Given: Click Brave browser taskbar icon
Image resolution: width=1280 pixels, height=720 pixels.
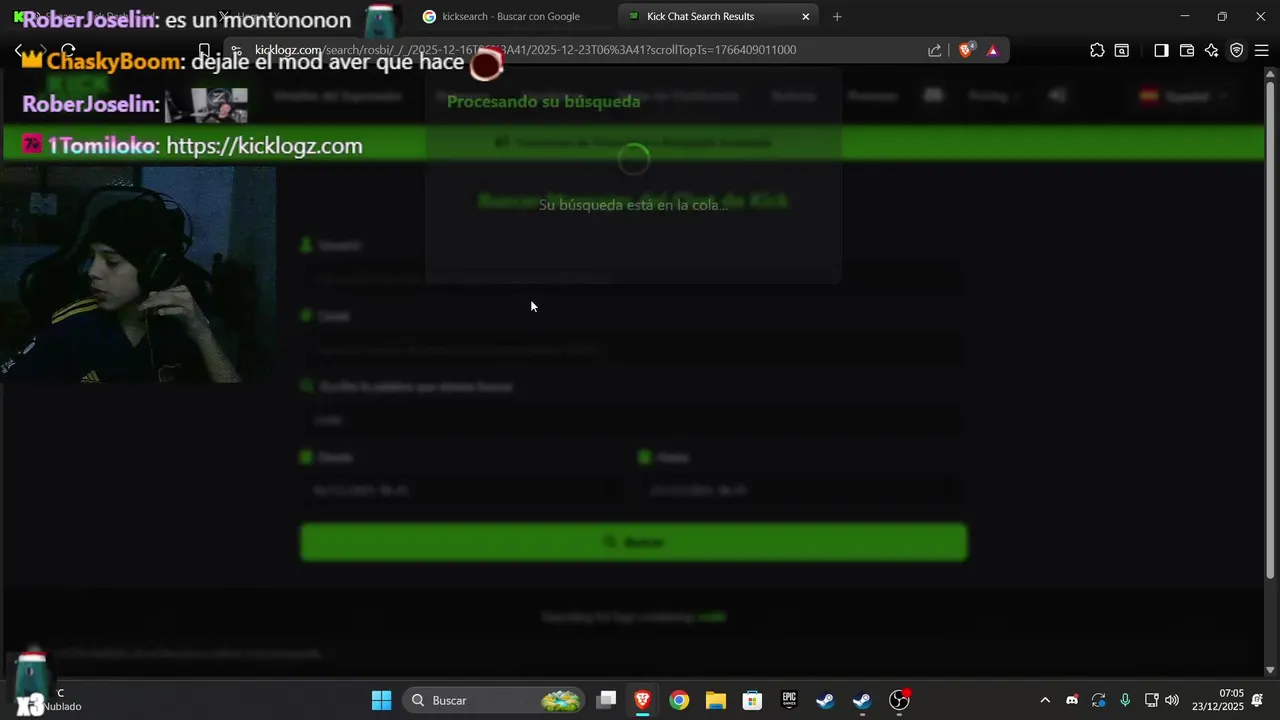Looking at the screenshot, I should pos(642,700).
